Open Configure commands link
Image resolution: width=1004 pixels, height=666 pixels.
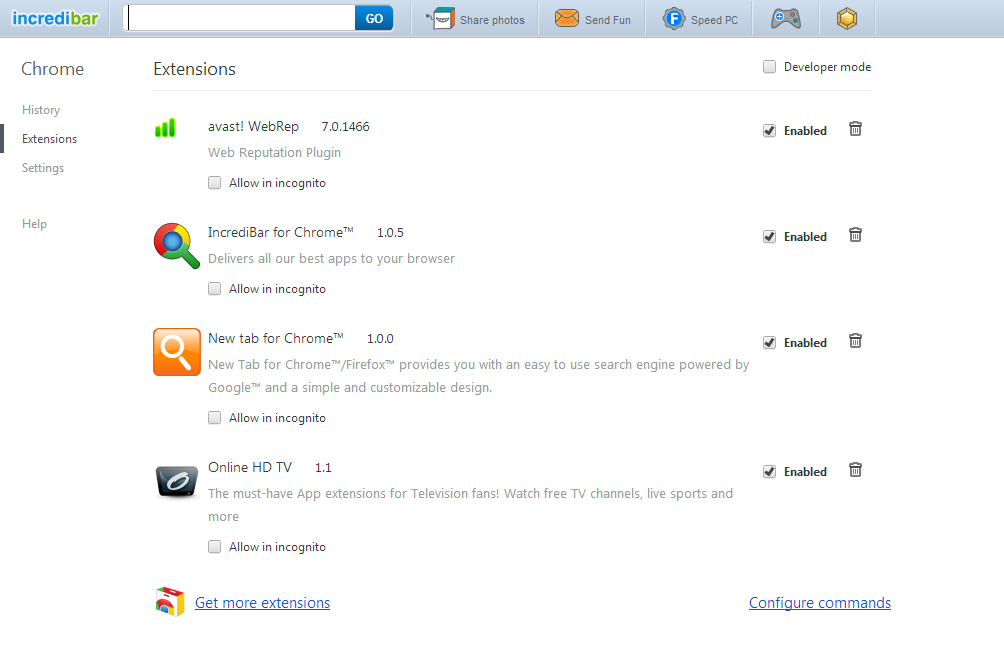click(820, 603)
